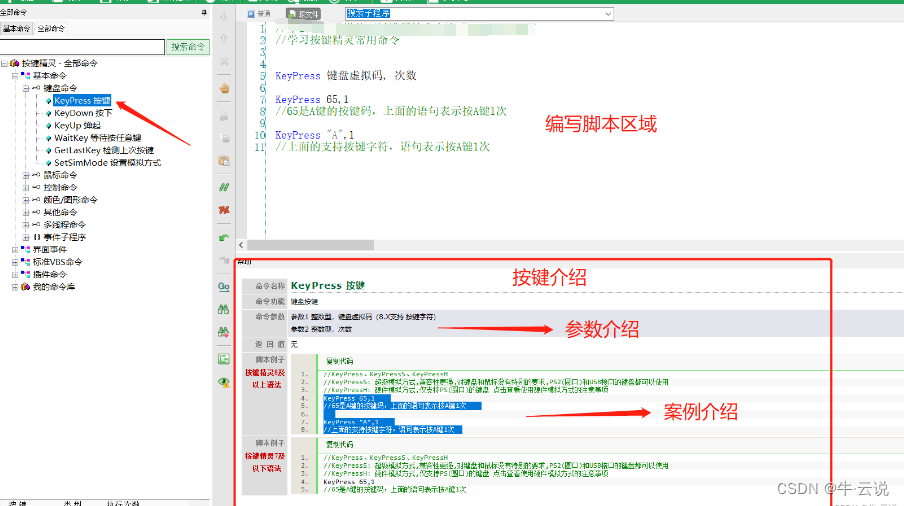The height and width of the screenshot is (506, 904).
Task: Click the gray redo arrow icon
Action: point(224,260)
